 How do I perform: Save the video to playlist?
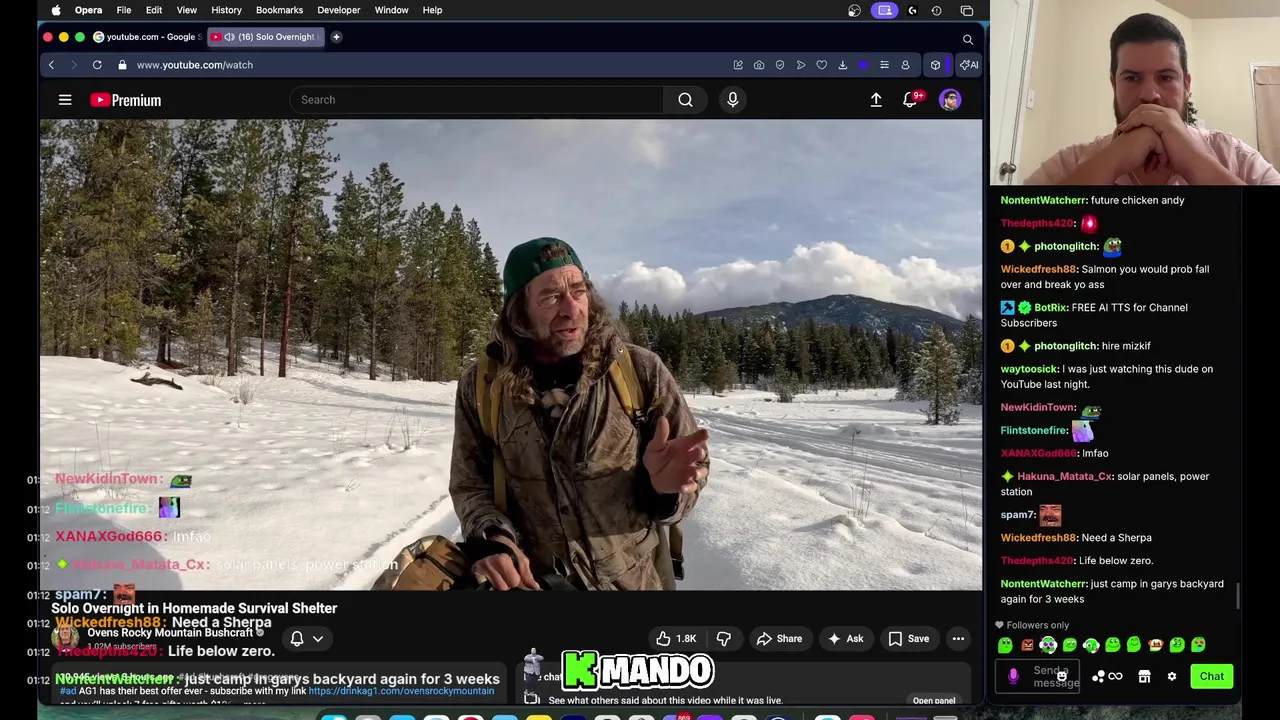[909, 639]
